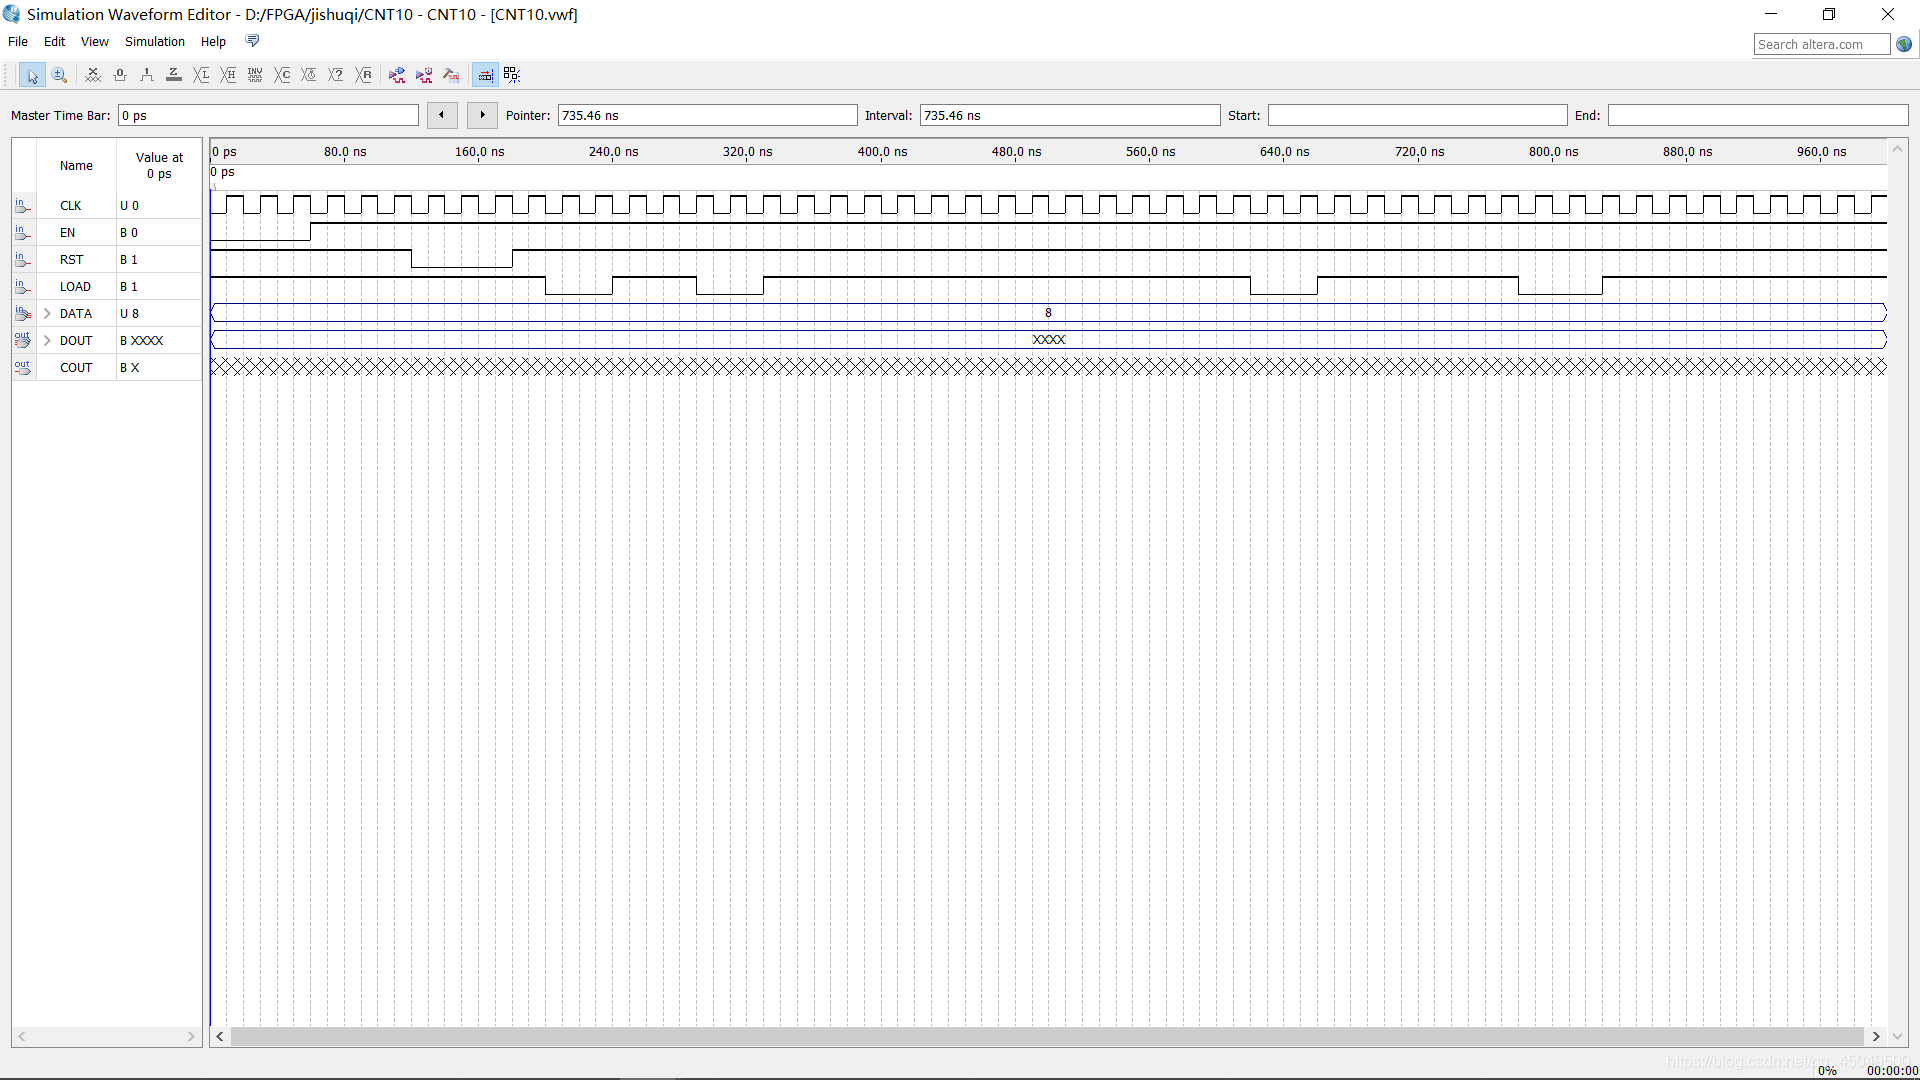Run Functional Simulation

coord(397,75)
